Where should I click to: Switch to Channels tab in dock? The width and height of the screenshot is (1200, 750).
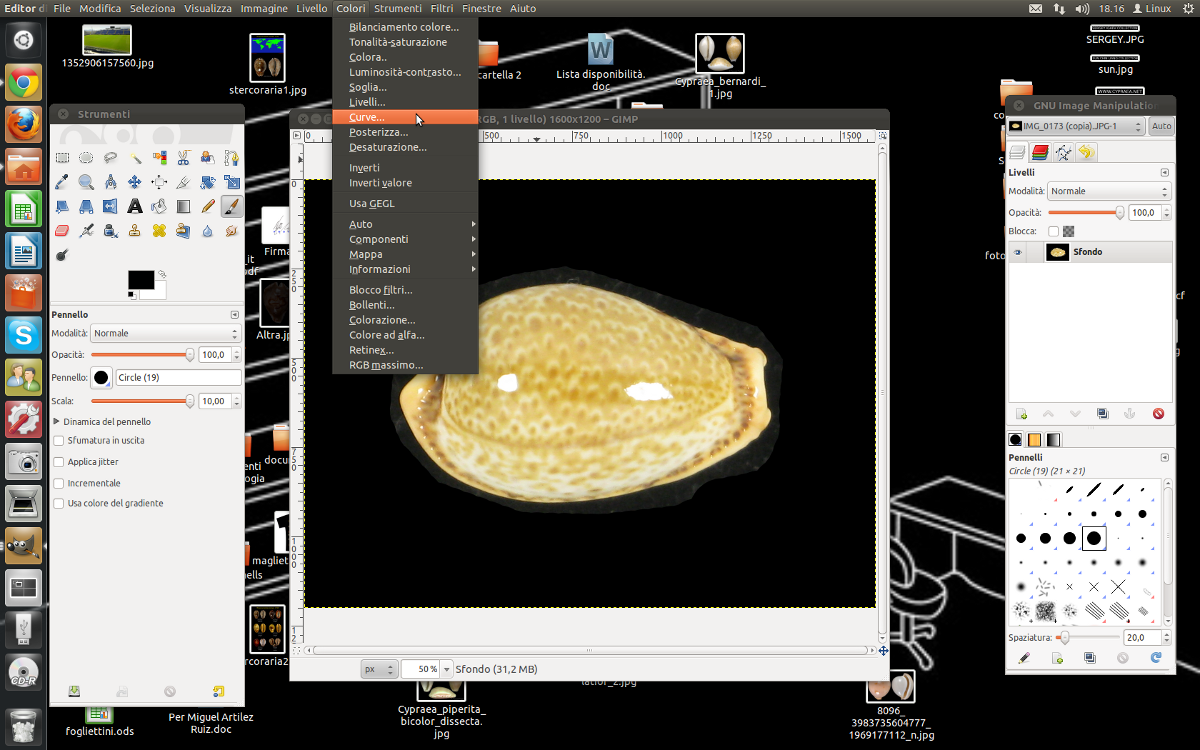click(1040, 152)
